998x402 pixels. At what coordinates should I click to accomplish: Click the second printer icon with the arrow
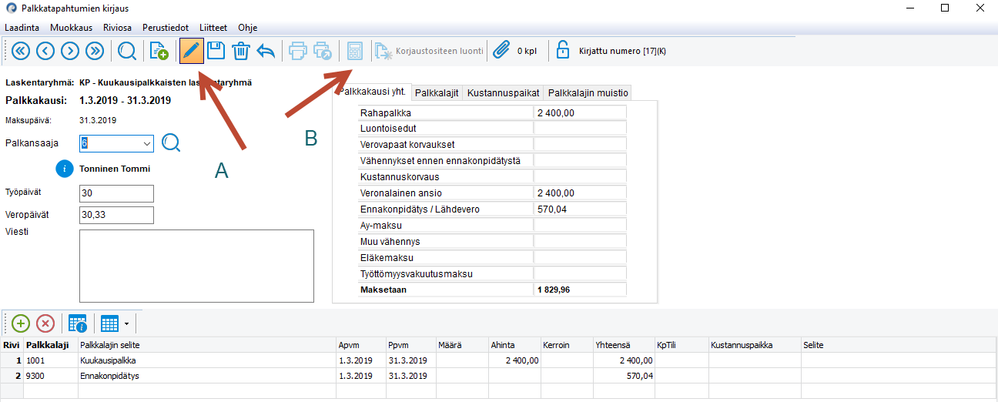coord(323,51)
